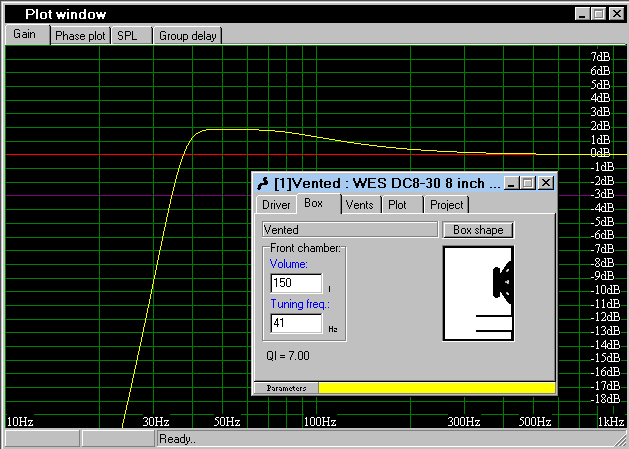Image resolution: width=629 pixels, height=449 pixels.
Task: Switch to the Vents tab
Action: pos(360,205)
